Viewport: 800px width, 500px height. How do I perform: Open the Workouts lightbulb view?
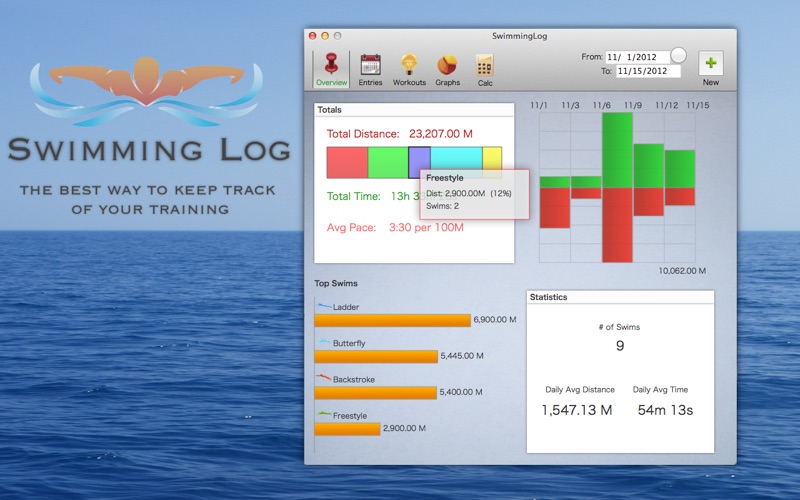coord(409,69)
